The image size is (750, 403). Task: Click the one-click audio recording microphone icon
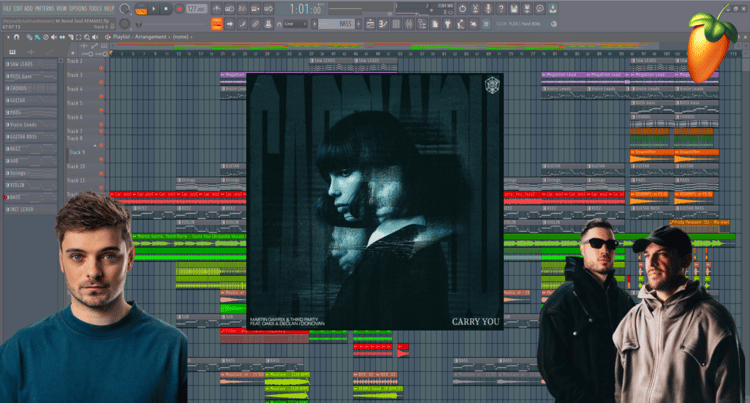[488, 9]
